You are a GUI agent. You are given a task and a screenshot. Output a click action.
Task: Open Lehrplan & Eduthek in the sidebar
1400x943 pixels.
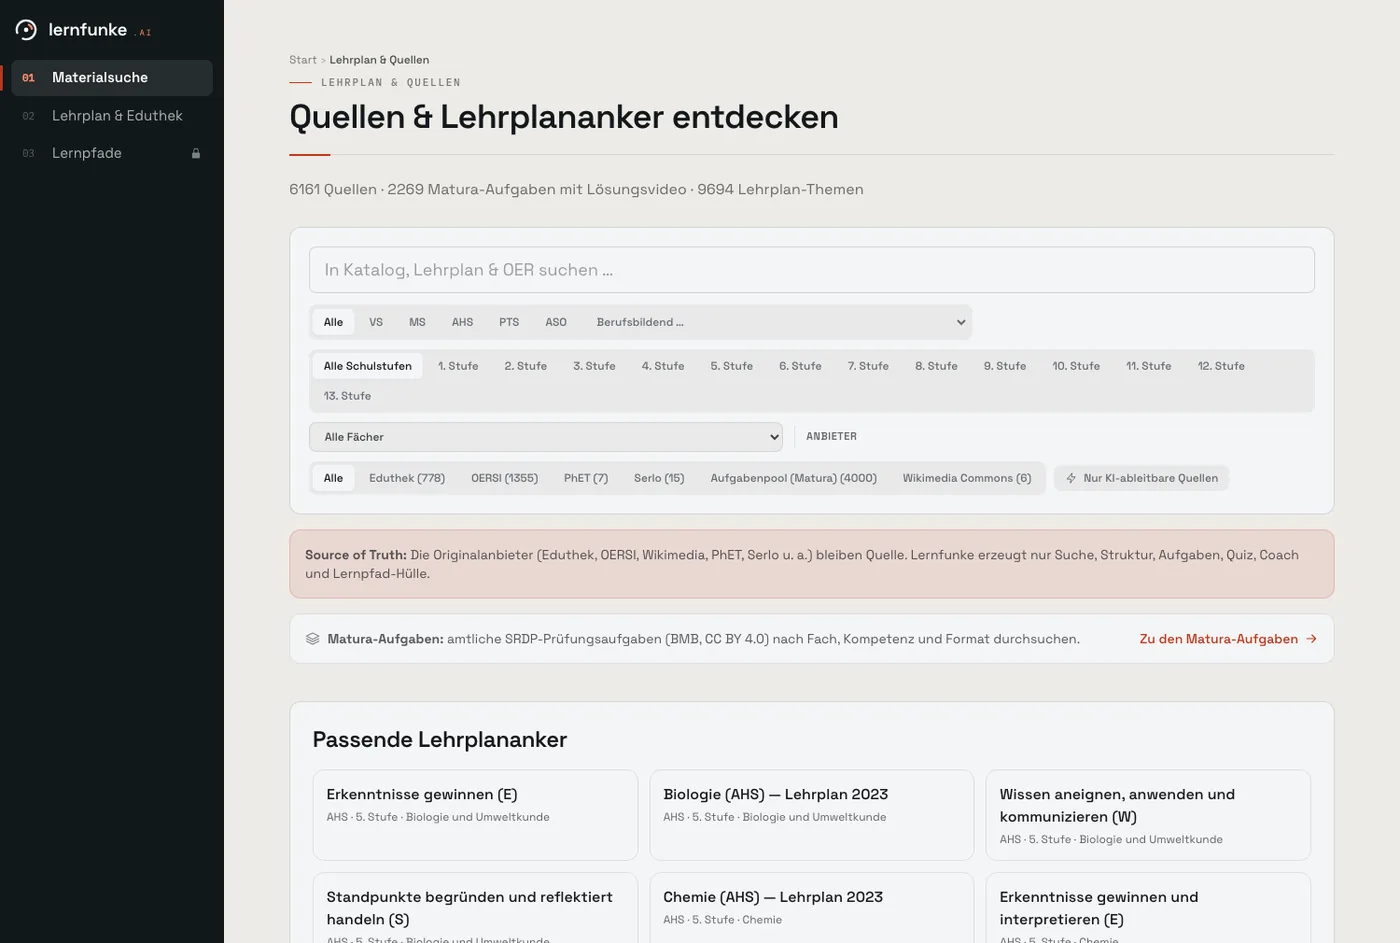pyautogui.click(x=112, y=116)
